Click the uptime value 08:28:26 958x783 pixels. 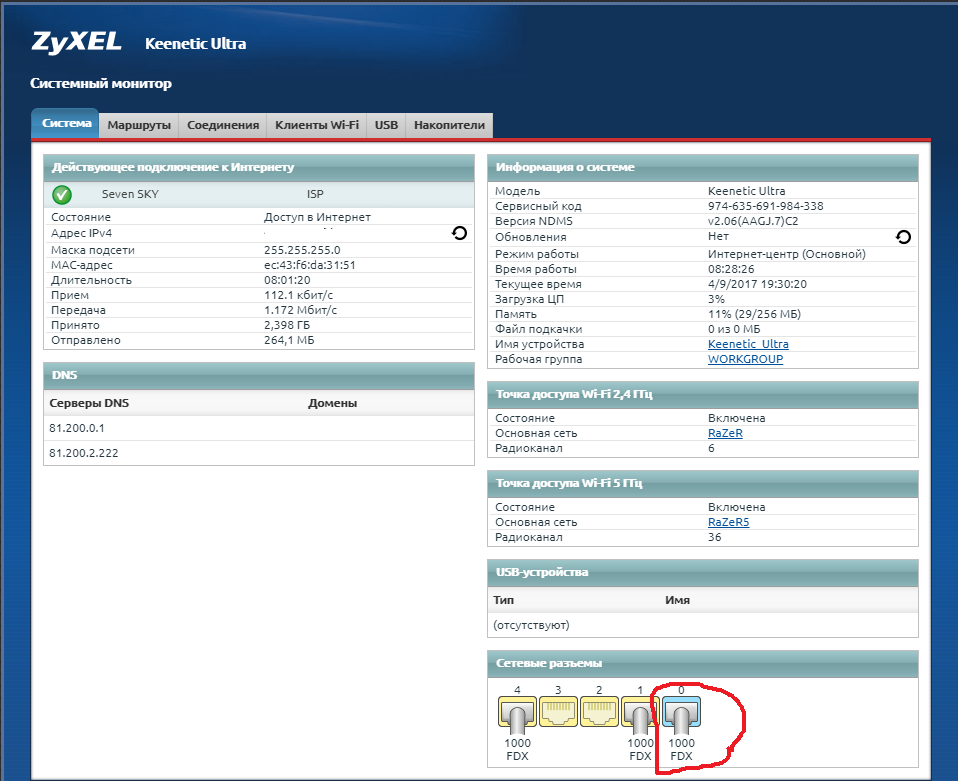(731, 269)
